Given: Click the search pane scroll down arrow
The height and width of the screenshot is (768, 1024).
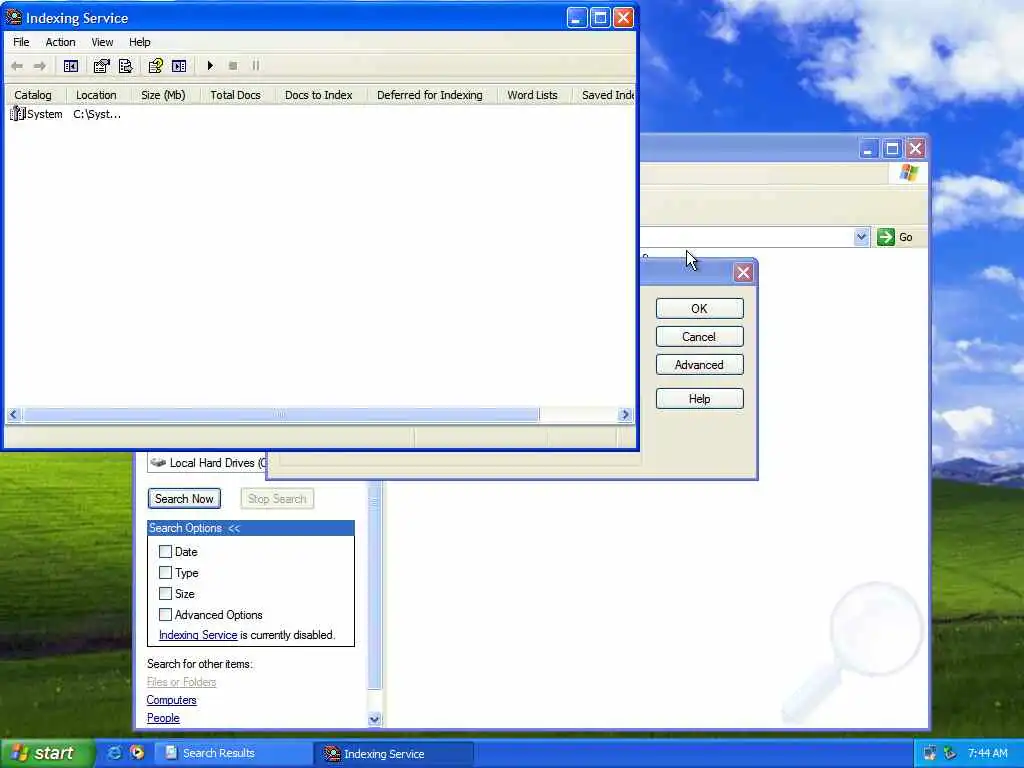Looking at the screenshot, I should (x=374, y=719).
